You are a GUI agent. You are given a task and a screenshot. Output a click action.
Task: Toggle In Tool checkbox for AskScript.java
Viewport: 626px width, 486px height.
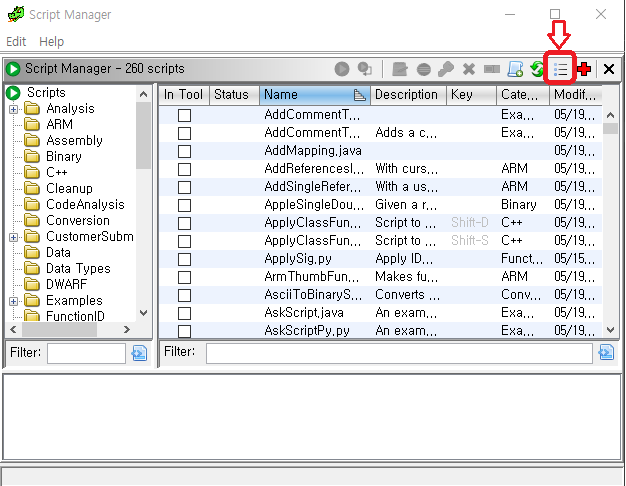pyautogui.click(x=184, y=313)
